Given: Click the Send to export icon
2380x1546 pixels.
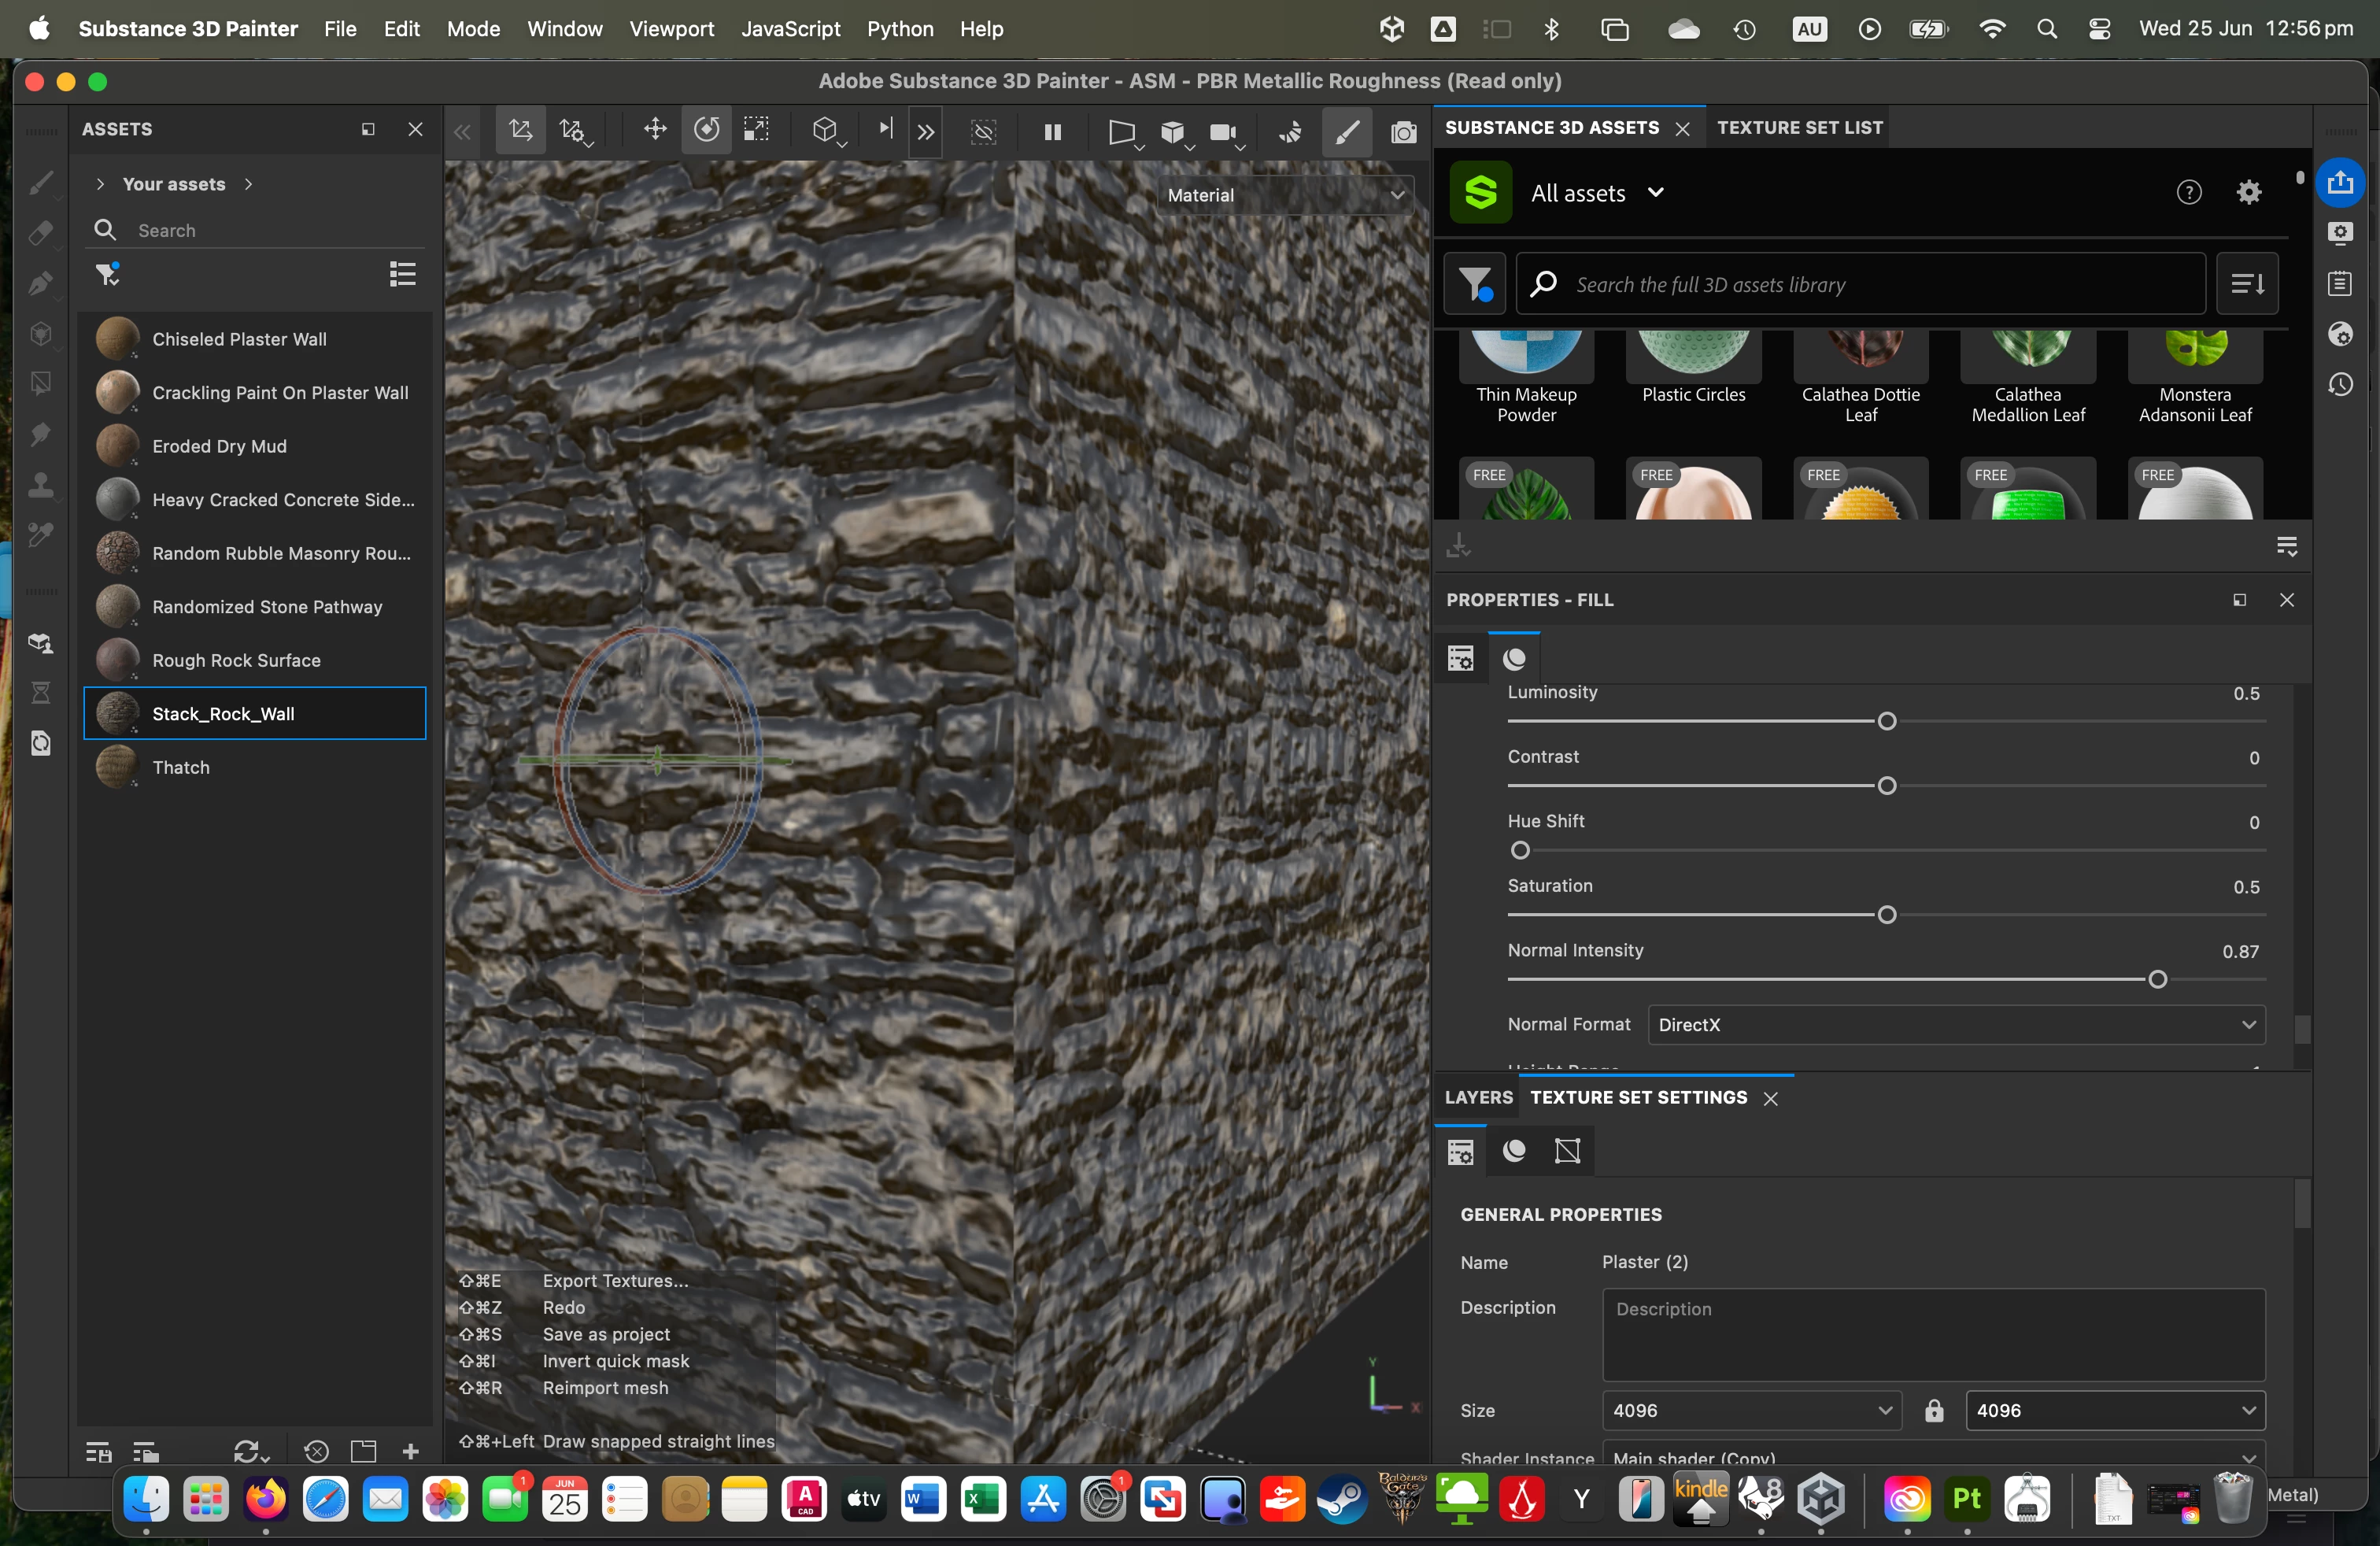Looking at the screenshot, I should 2340,182.
